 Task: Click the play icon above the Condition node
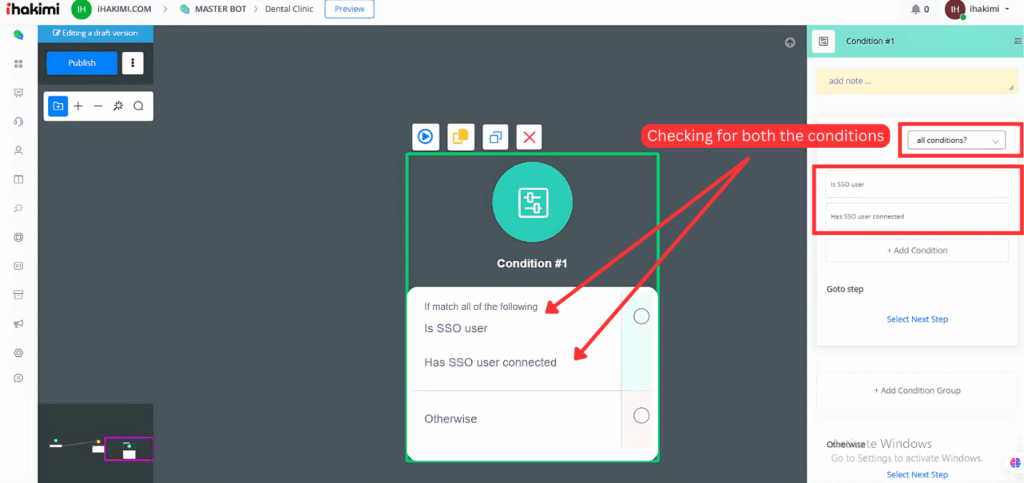point(425,137)
